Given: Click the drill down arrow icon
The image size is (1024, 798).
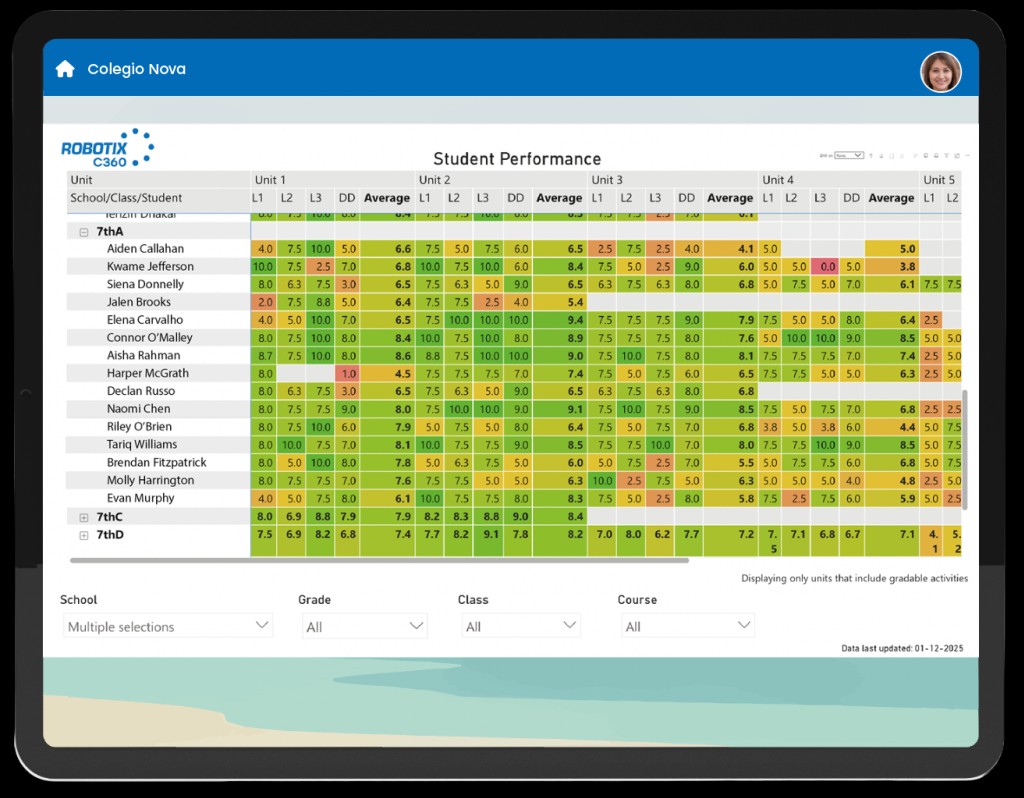Looking at the screenshot, I should pos(881,156).
